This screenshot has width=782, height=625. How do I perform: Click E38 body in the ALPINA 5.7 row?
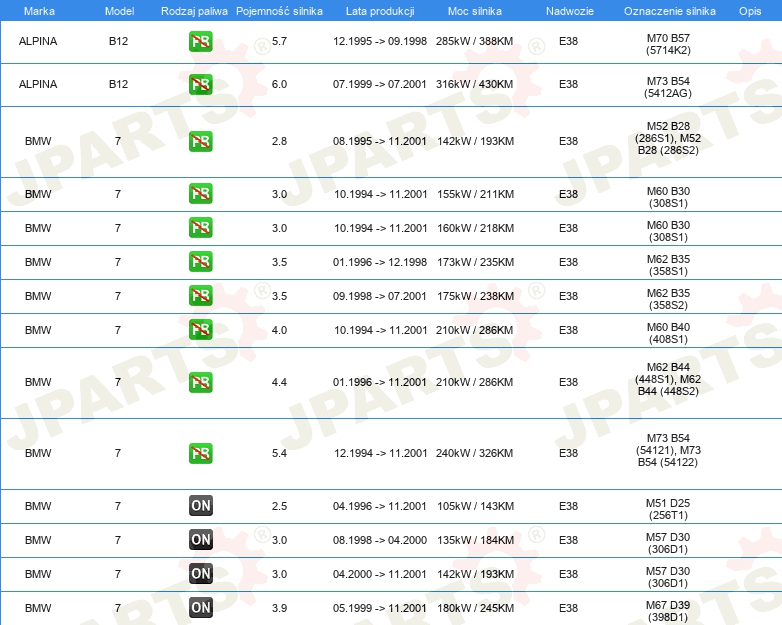pos(569,41)
